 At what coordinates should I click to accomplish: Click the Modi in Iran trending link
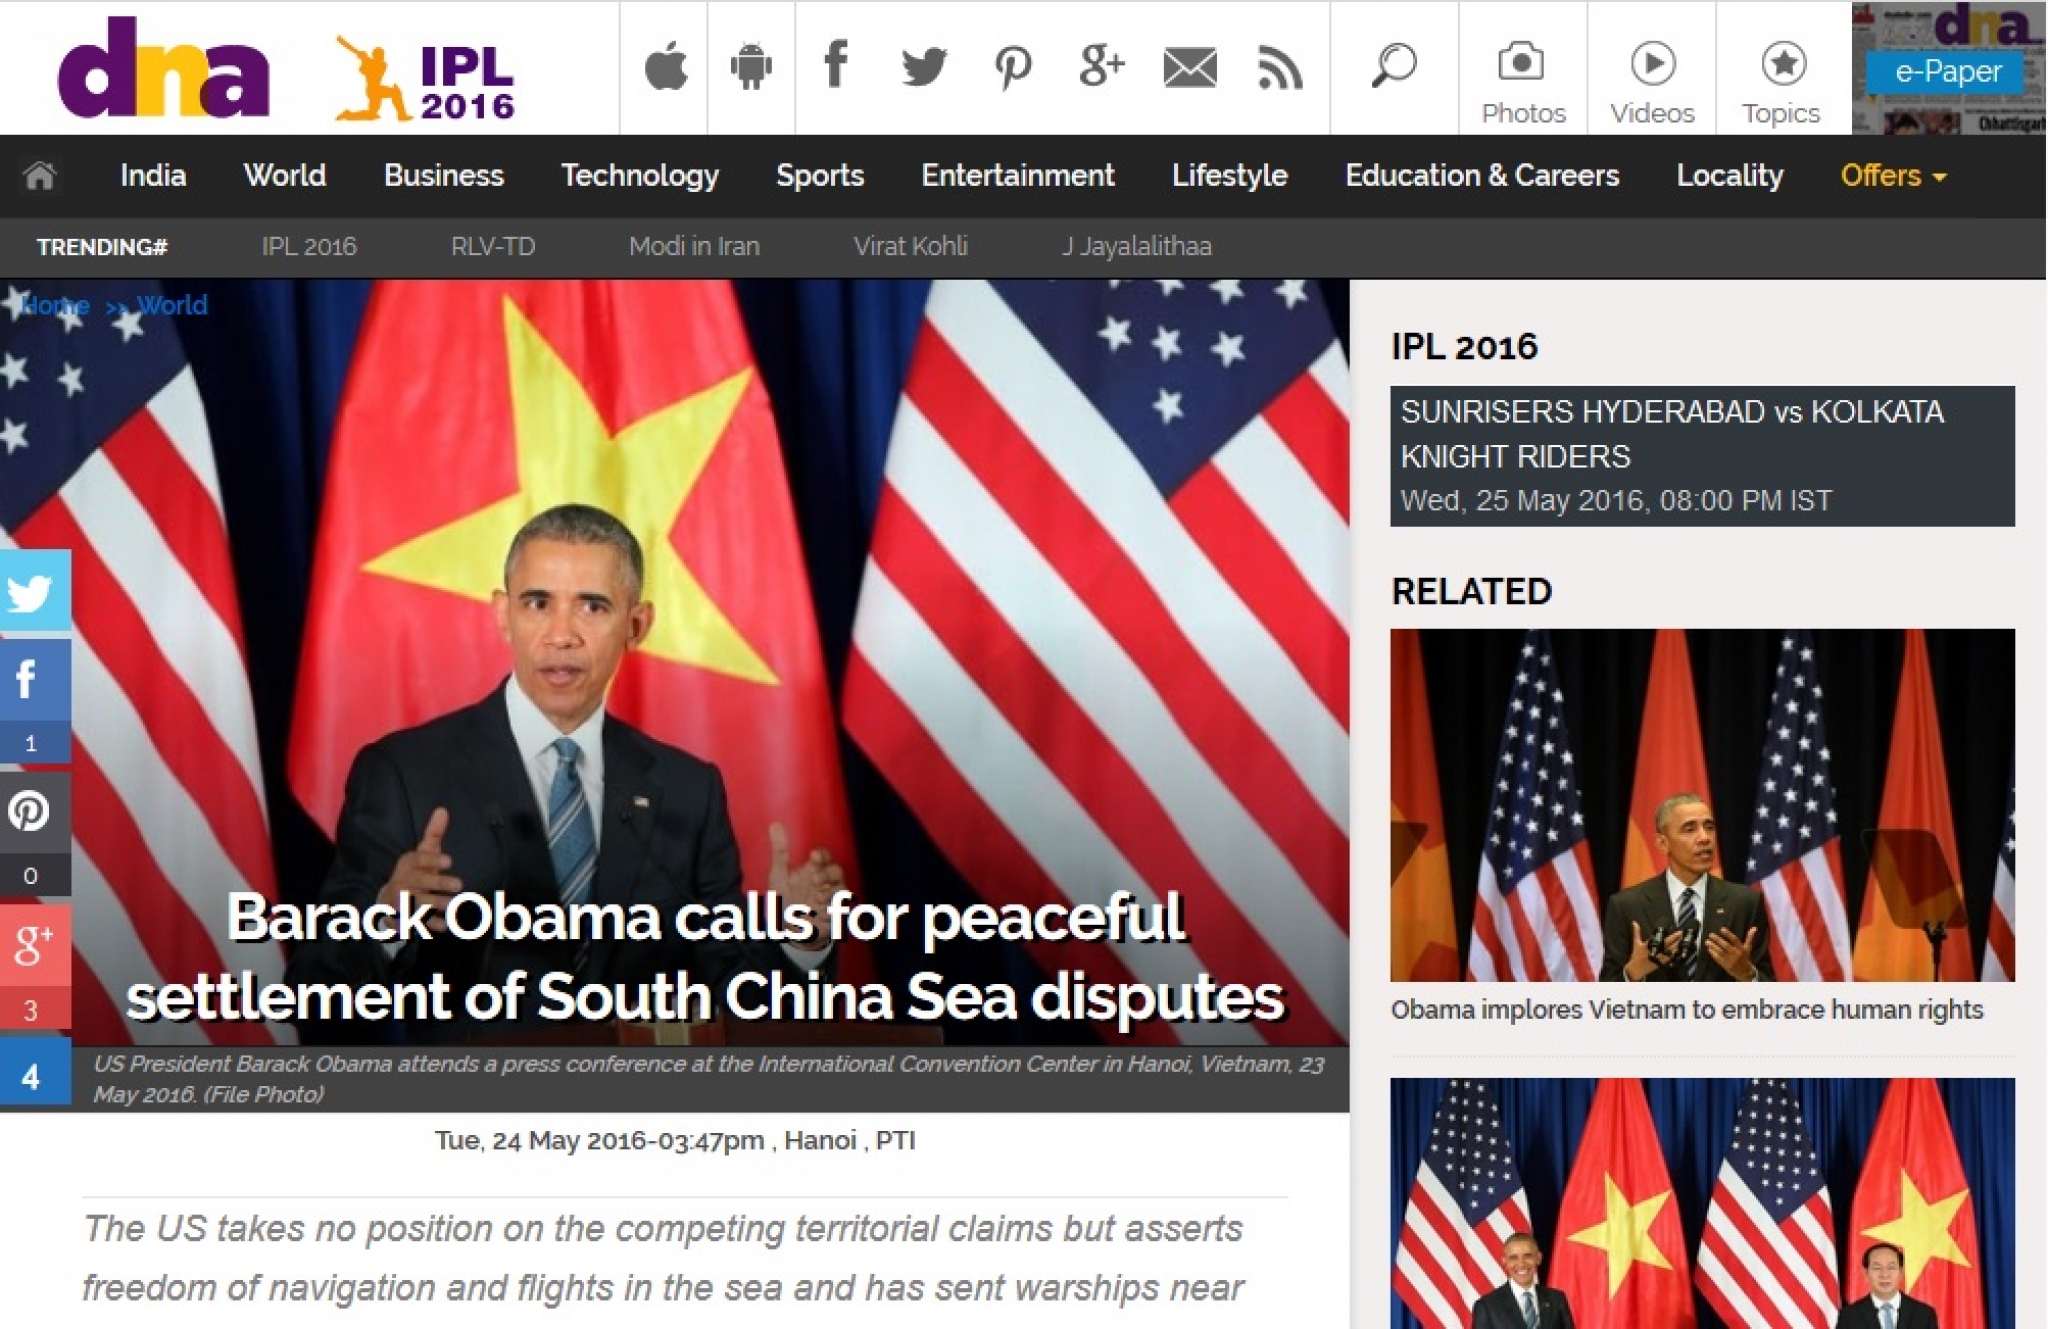(694, 246)
